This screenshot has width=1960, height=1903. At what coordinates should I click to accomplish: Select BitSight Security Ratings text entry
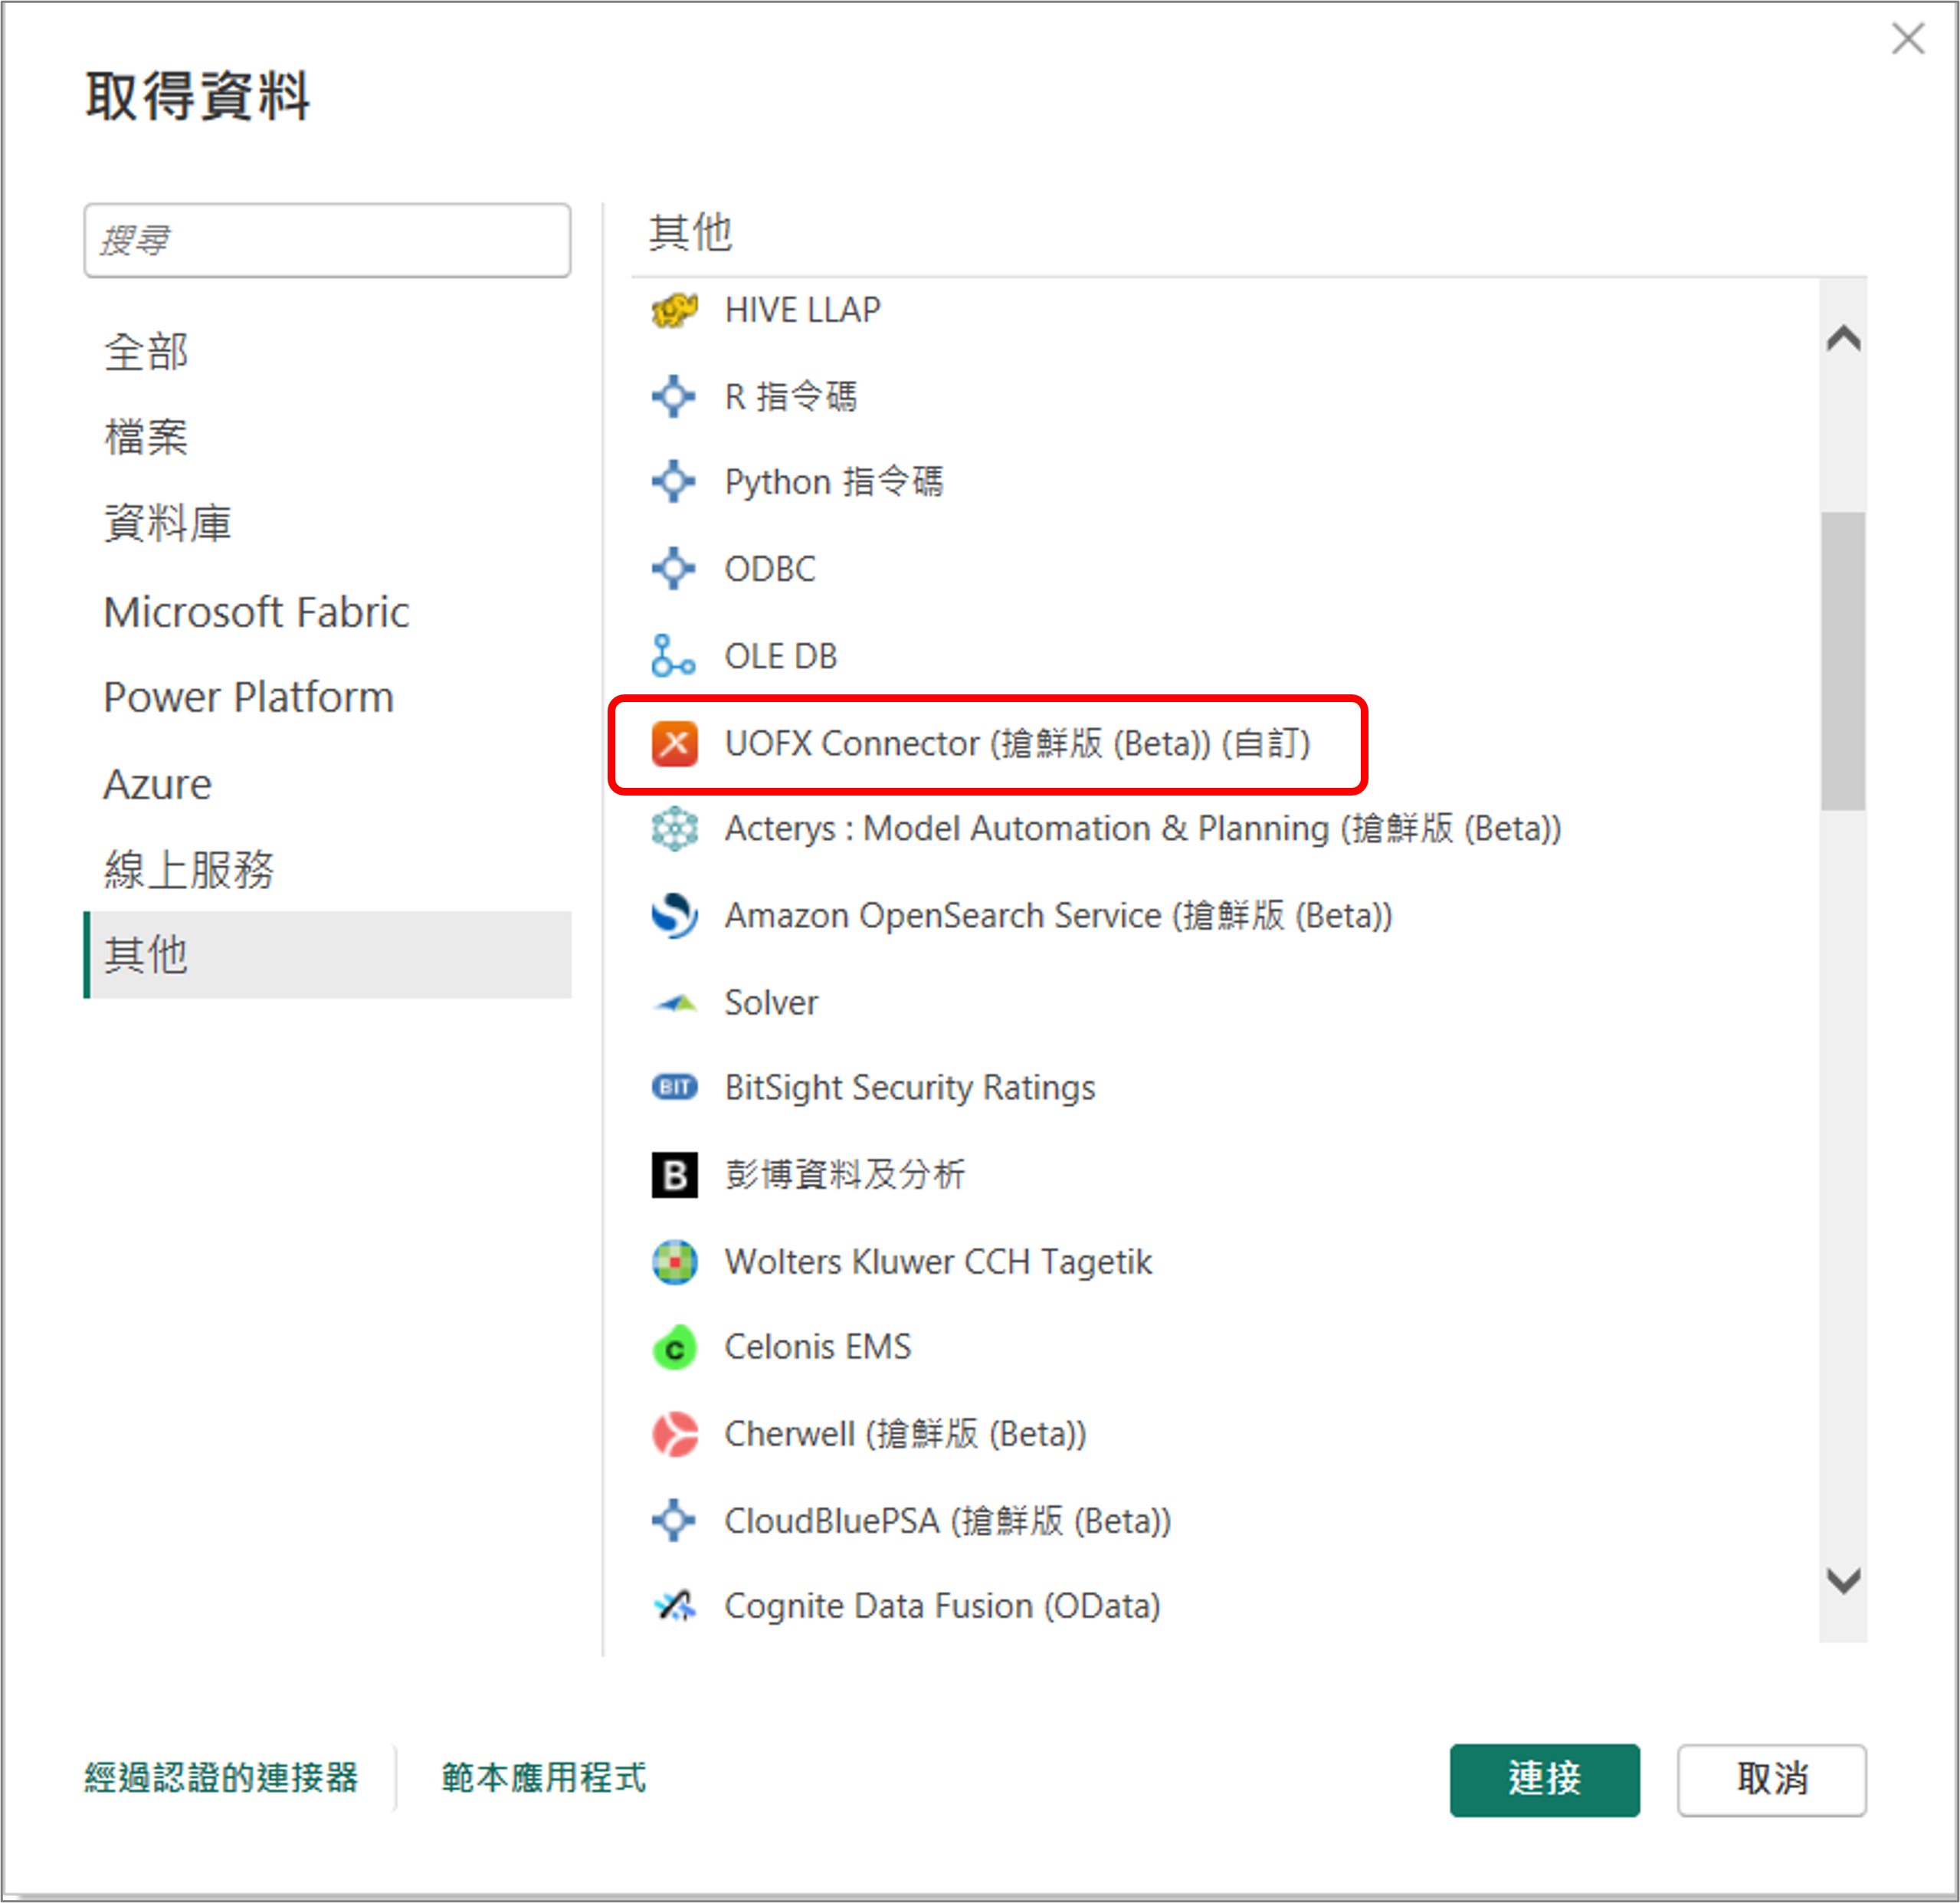[910, 1088]
